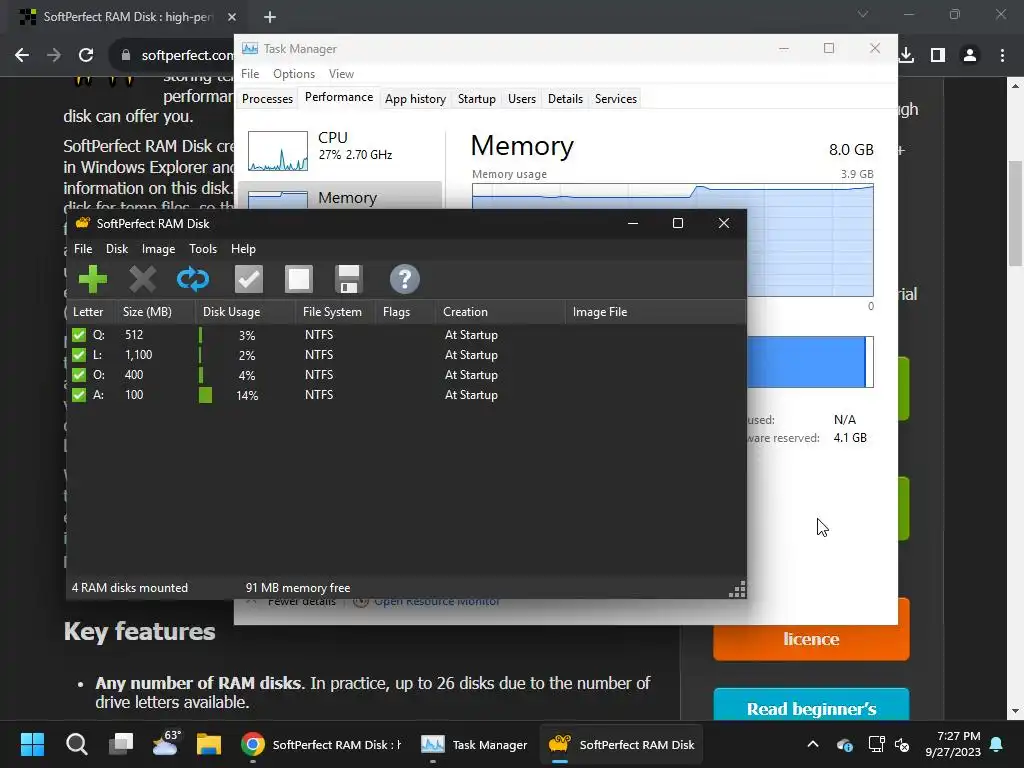1024x768 pixels.
Task: Sort by Disk Usage column header
Action: click(x=245, y=312)
